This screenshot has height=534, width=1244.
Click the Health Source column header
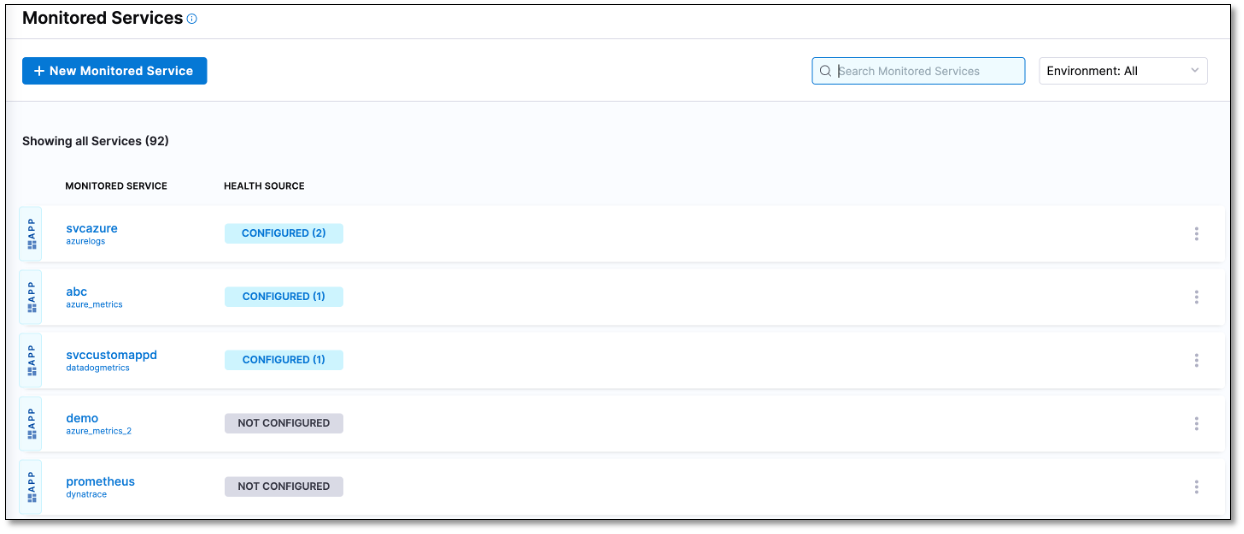[x=264, y=186]
